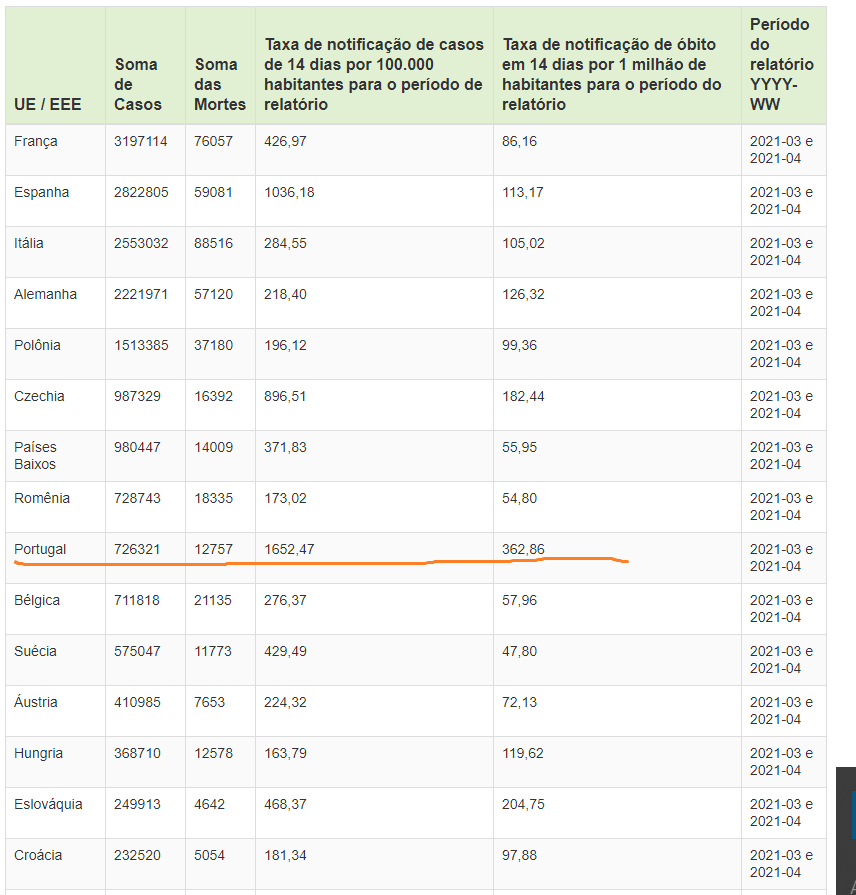Click the 'UE / EEE' column header
This screenshot has width=856, height=895.
[48, 104]
